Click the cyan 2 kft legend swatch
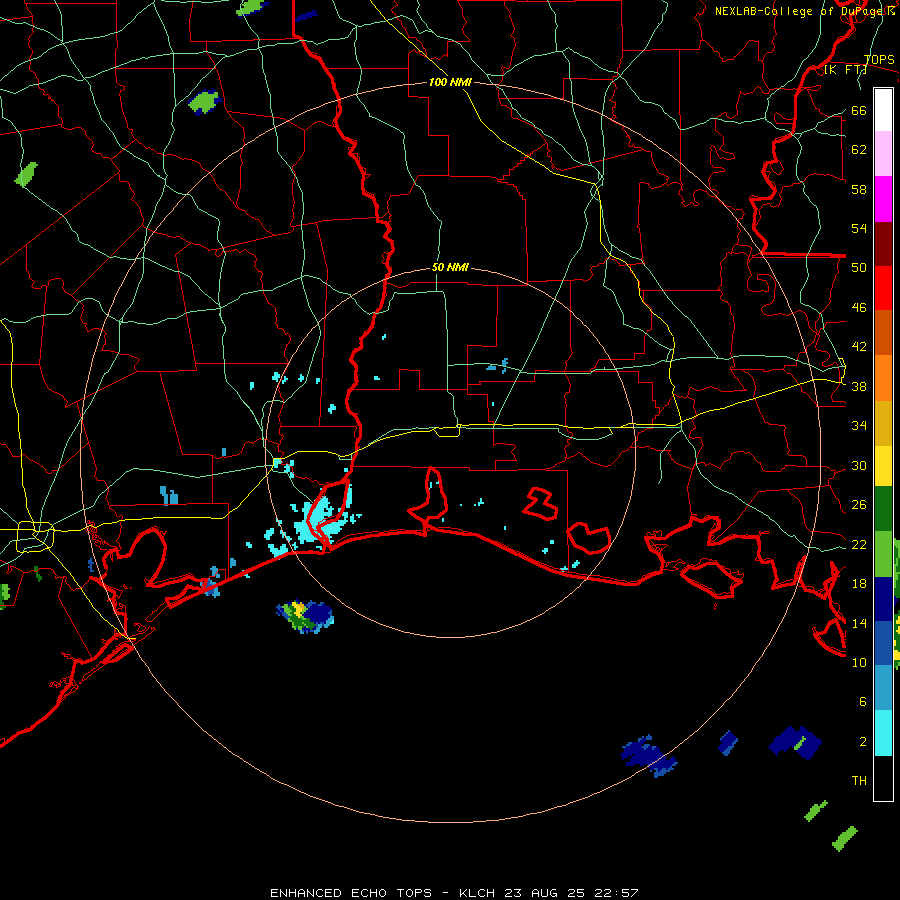Image resolution: width=900 pixels, height=900 pixels. tap(883, 733)
